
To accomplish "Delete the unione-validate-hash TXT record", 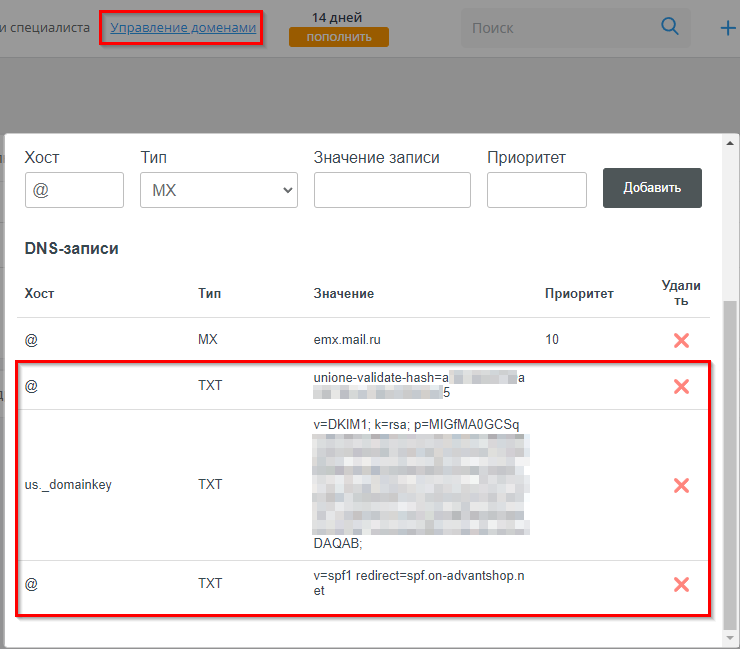I will coord(681,386).
